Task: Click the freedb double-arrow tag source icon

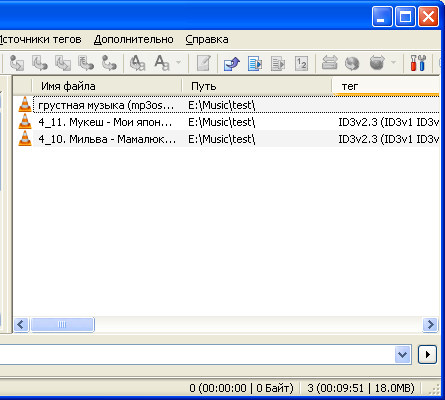Action: [x=329, y=63]
